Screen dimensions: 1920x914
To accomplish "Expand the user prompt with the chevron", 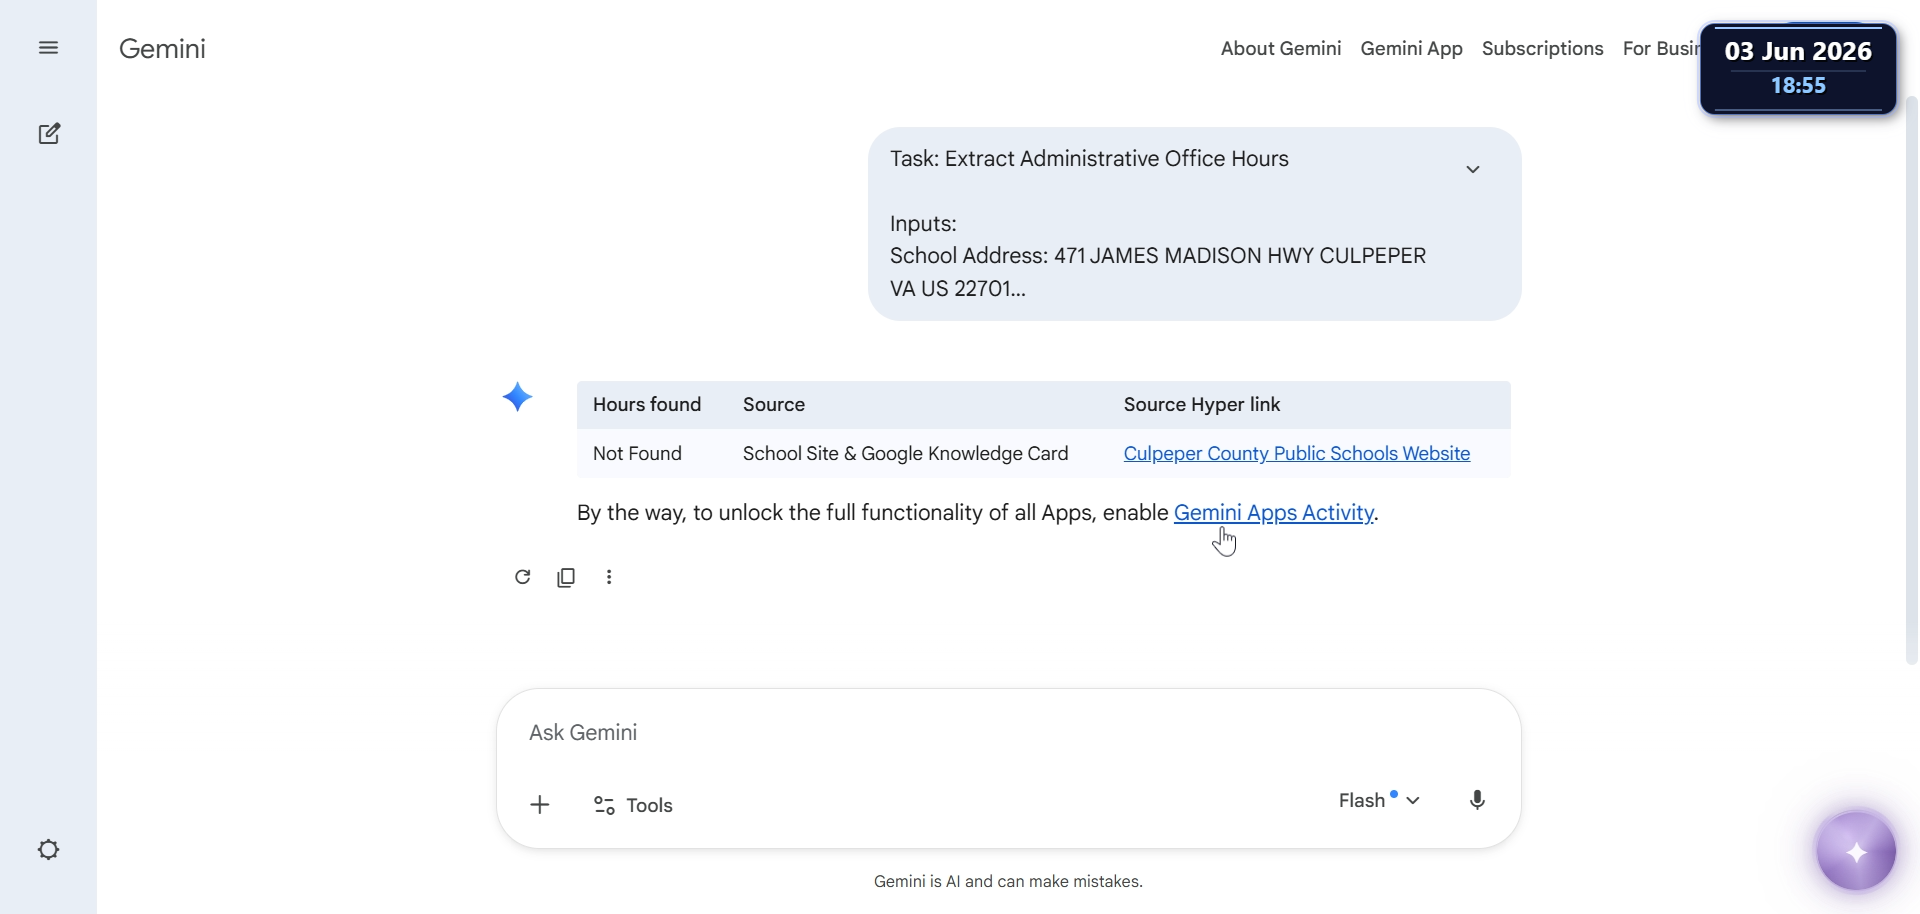I will 1473,169.
